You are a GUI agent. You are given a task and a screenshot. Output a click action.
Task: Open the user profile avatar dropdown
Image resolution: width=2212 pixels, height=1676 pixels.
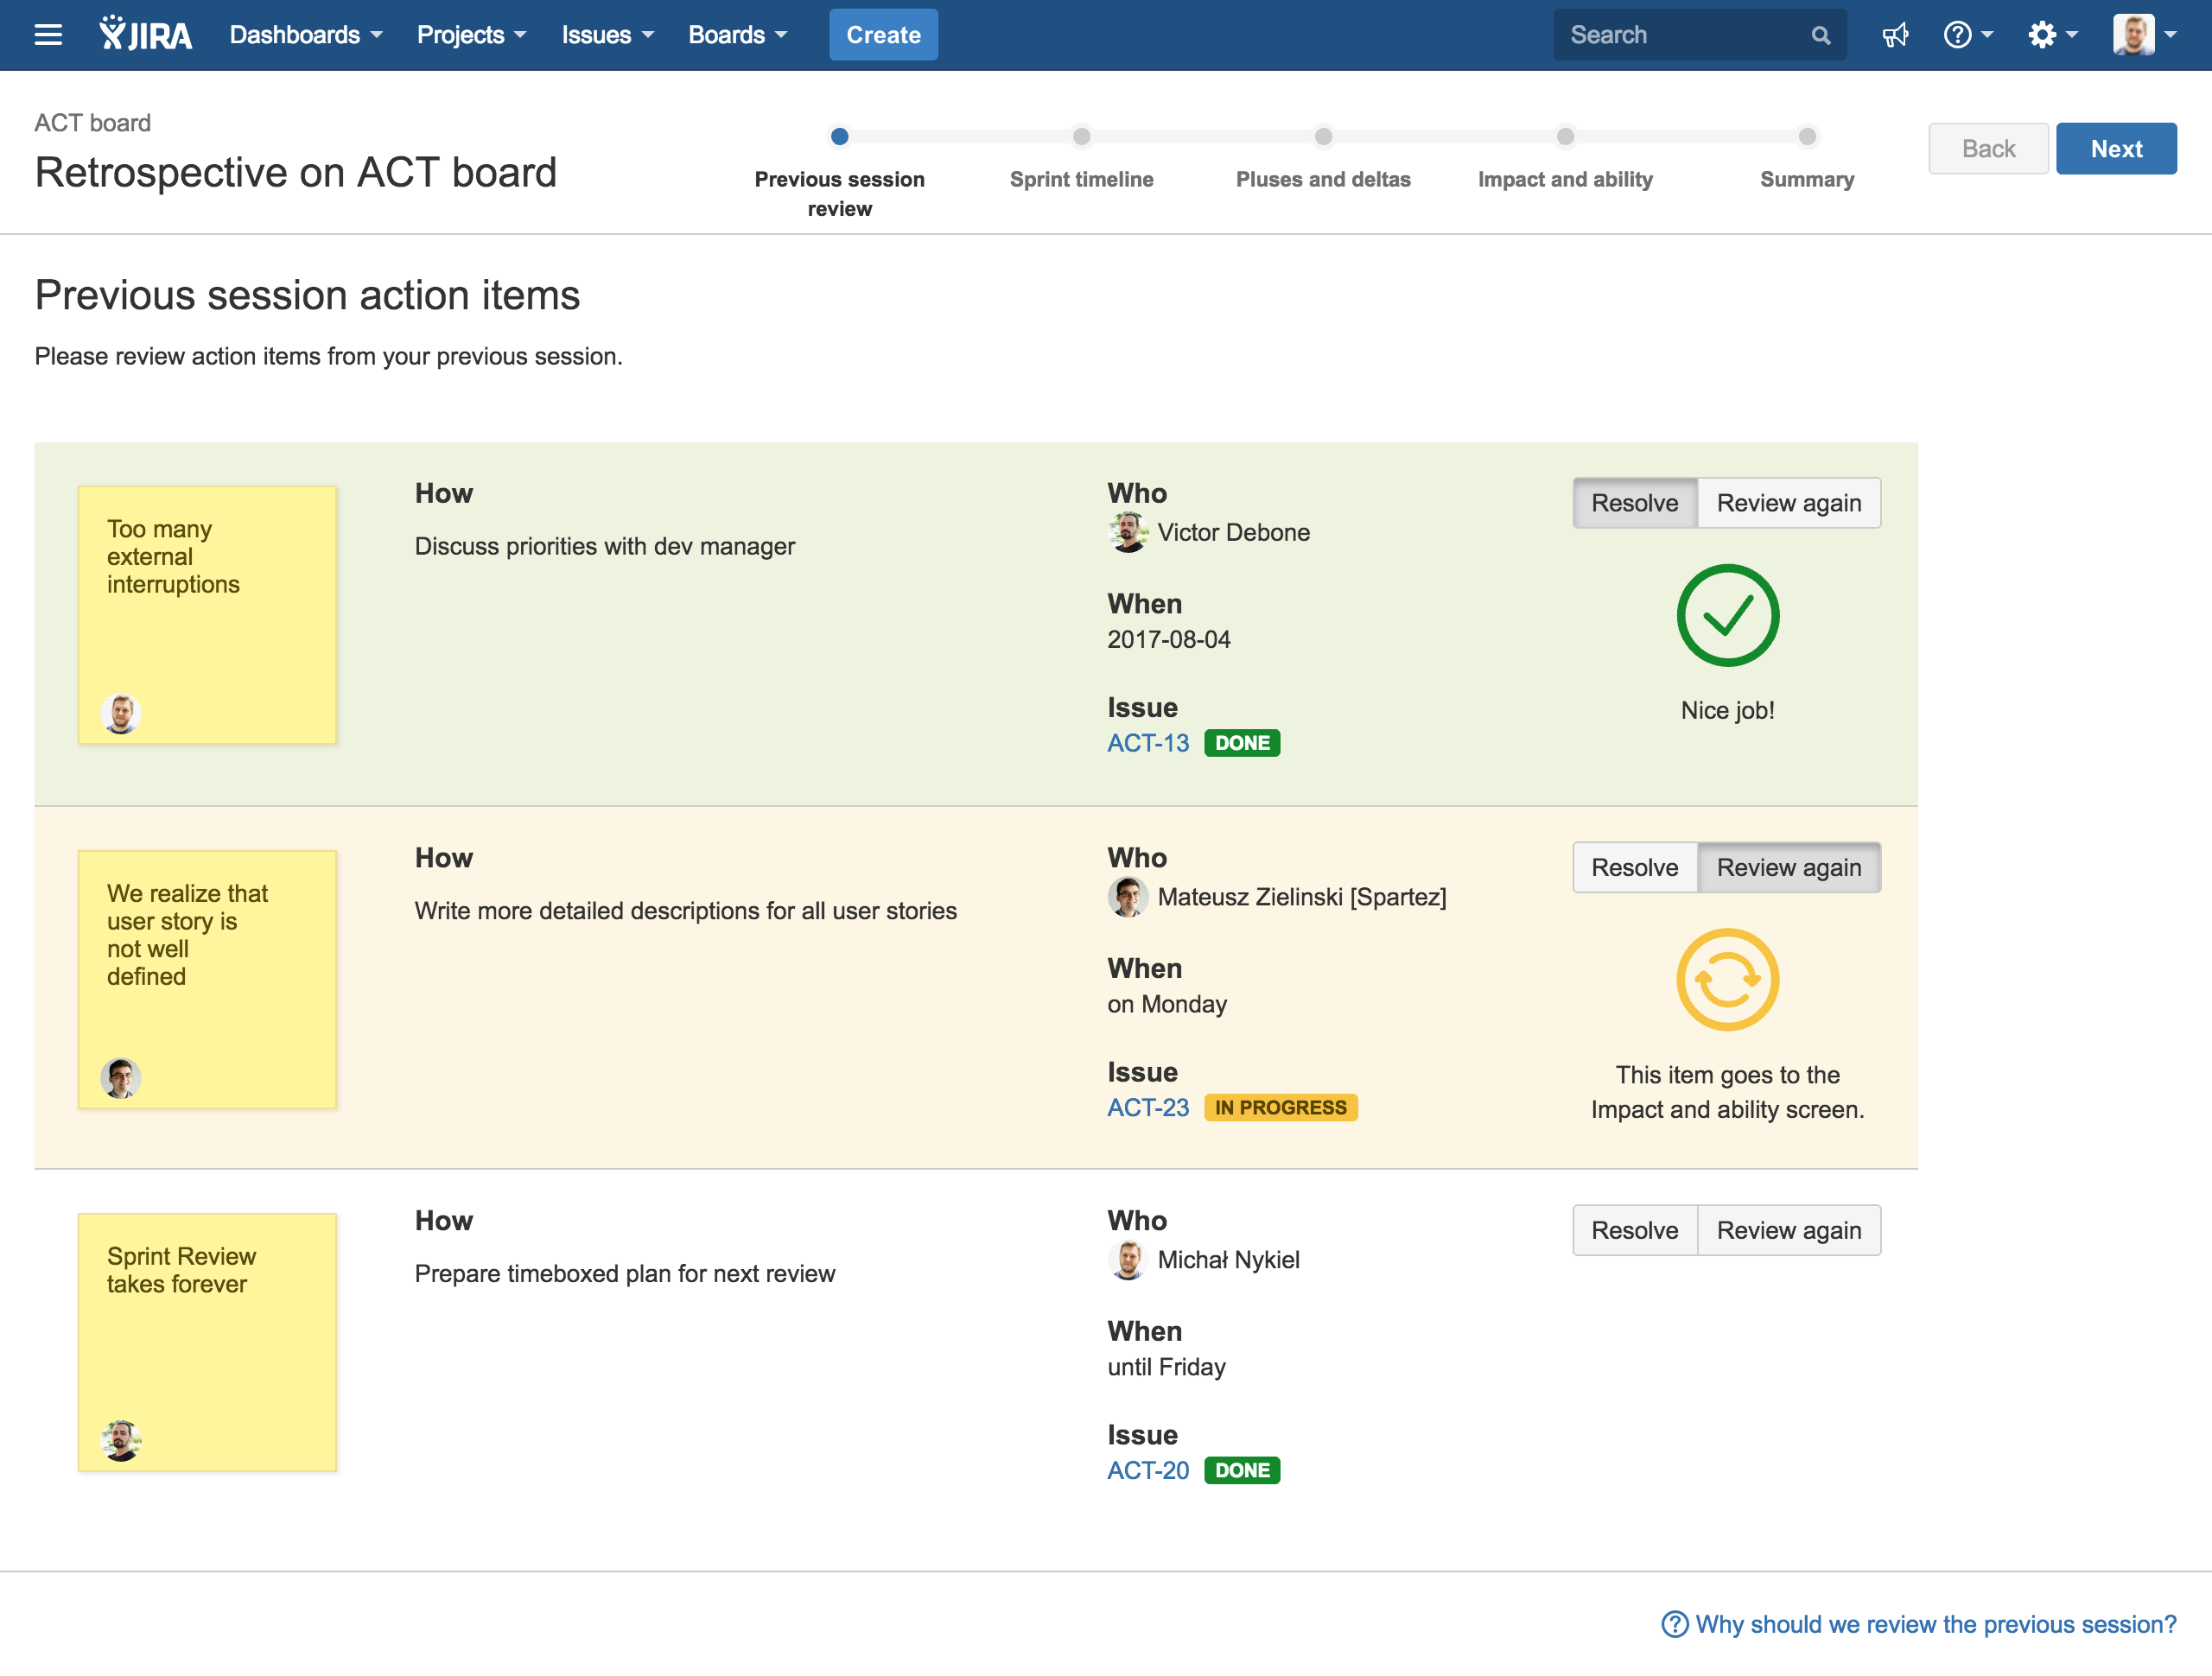click(2143, 35)
